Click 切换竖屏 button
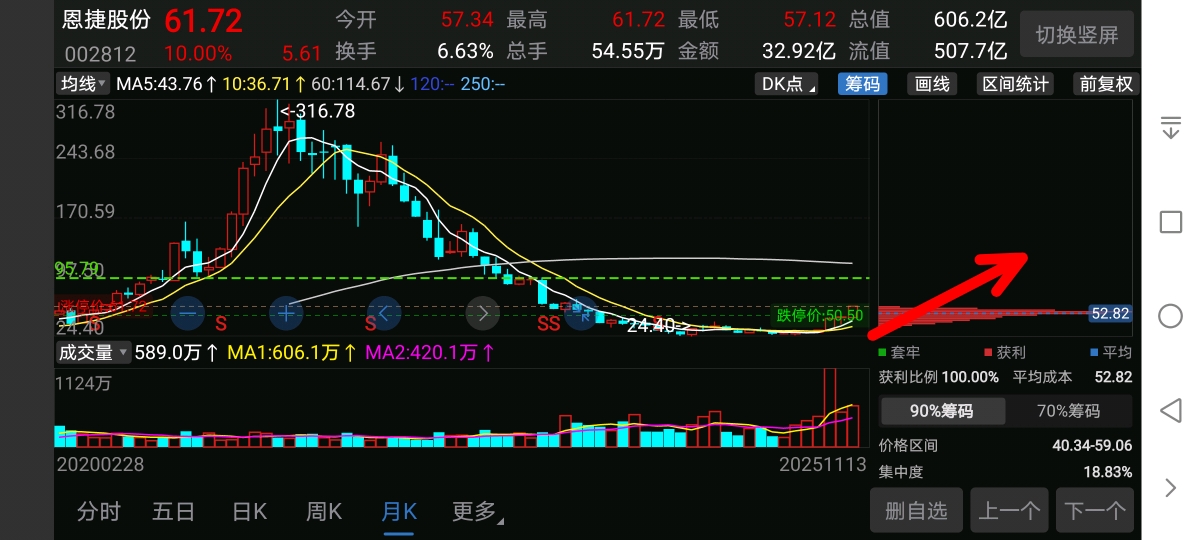The image size is (1200, 540). click(x=1077, y=35)
